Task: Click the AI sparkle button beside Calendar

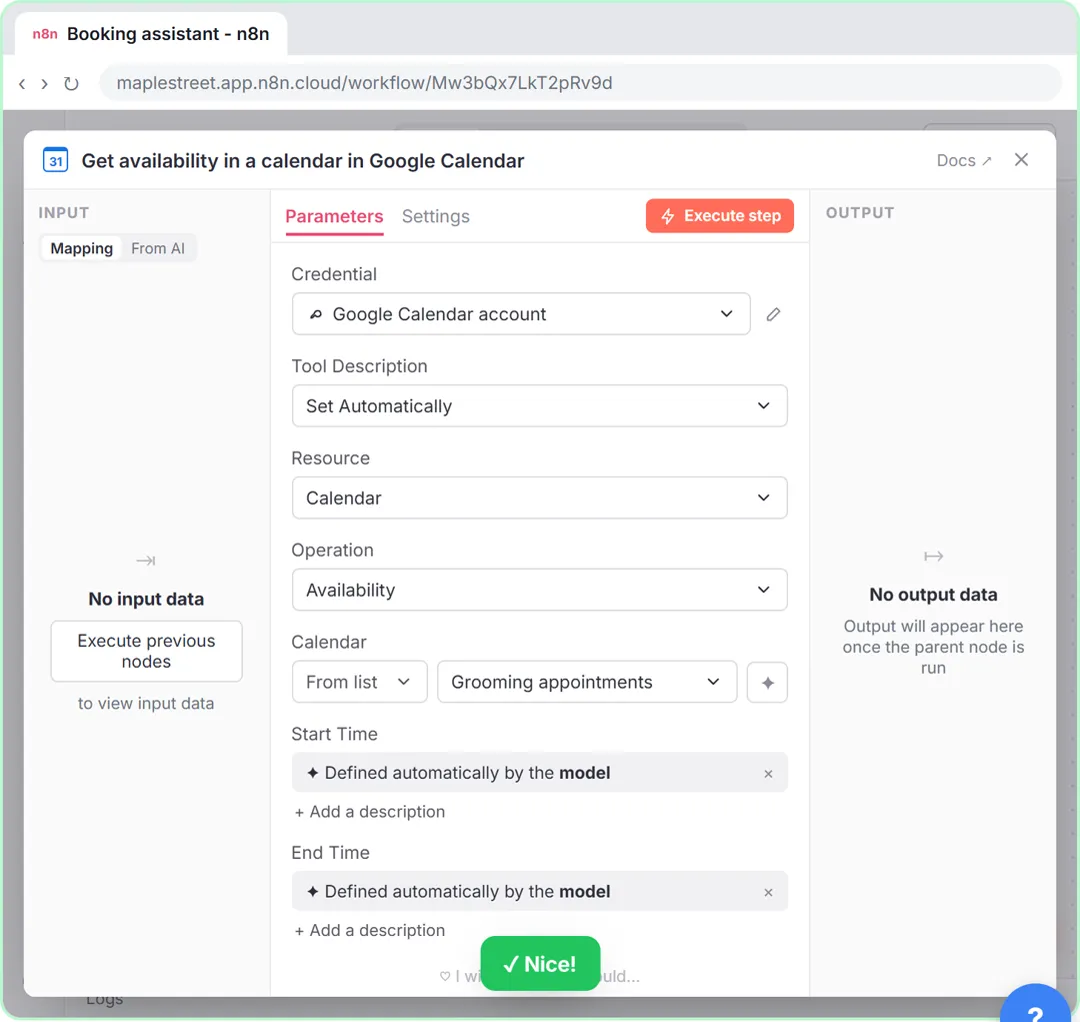Action: point(767,682)
